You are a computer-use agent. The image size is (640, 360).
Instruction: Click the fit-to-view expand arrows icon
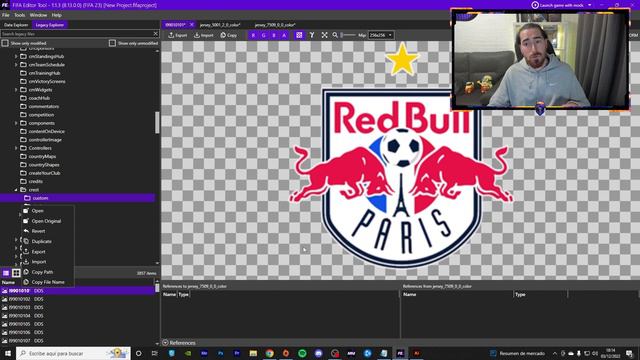tap(324, 35)
